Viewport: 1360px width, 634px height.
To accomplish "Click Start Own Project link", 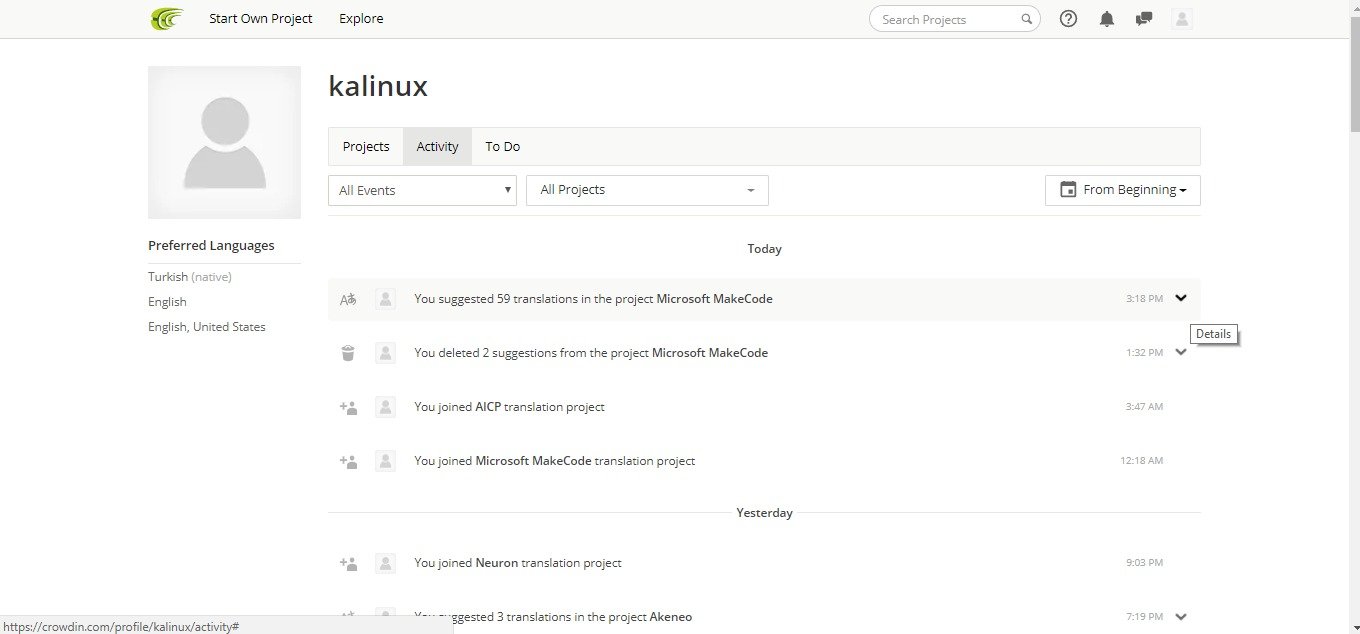I will click(x=261, y=19).
